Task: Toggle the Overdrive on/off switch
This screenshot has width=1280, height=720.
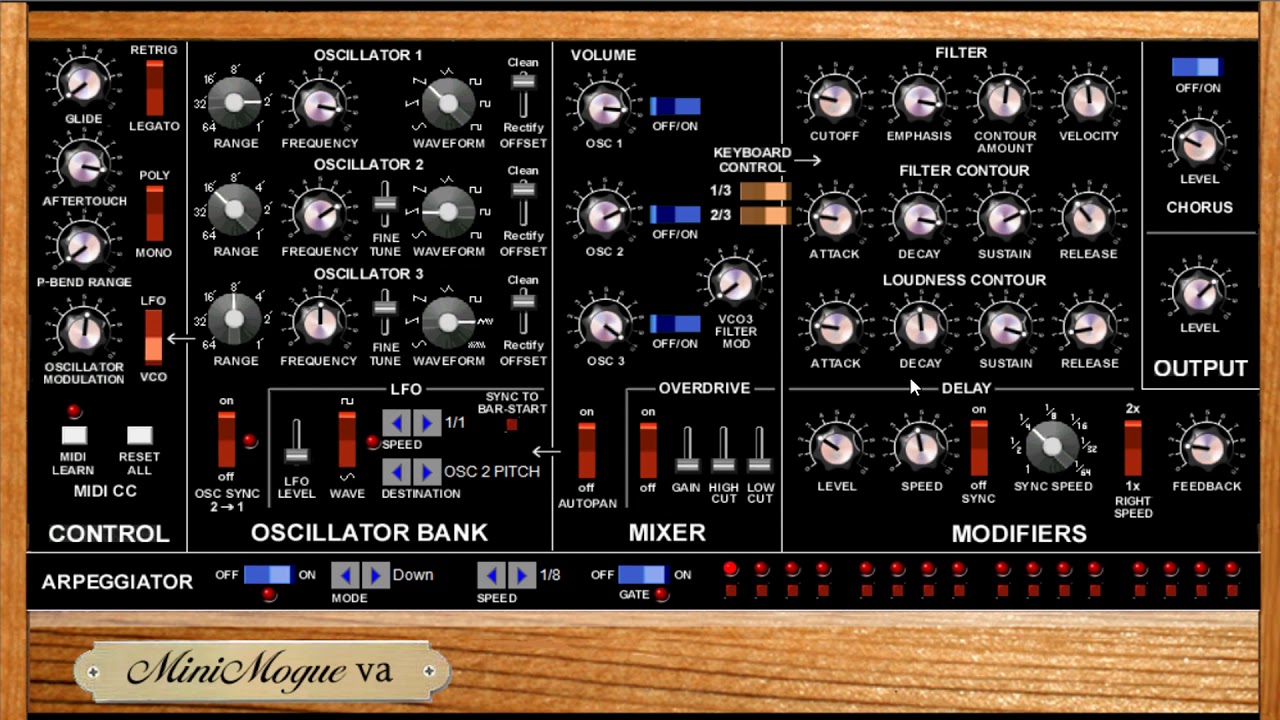Action: 648,451
